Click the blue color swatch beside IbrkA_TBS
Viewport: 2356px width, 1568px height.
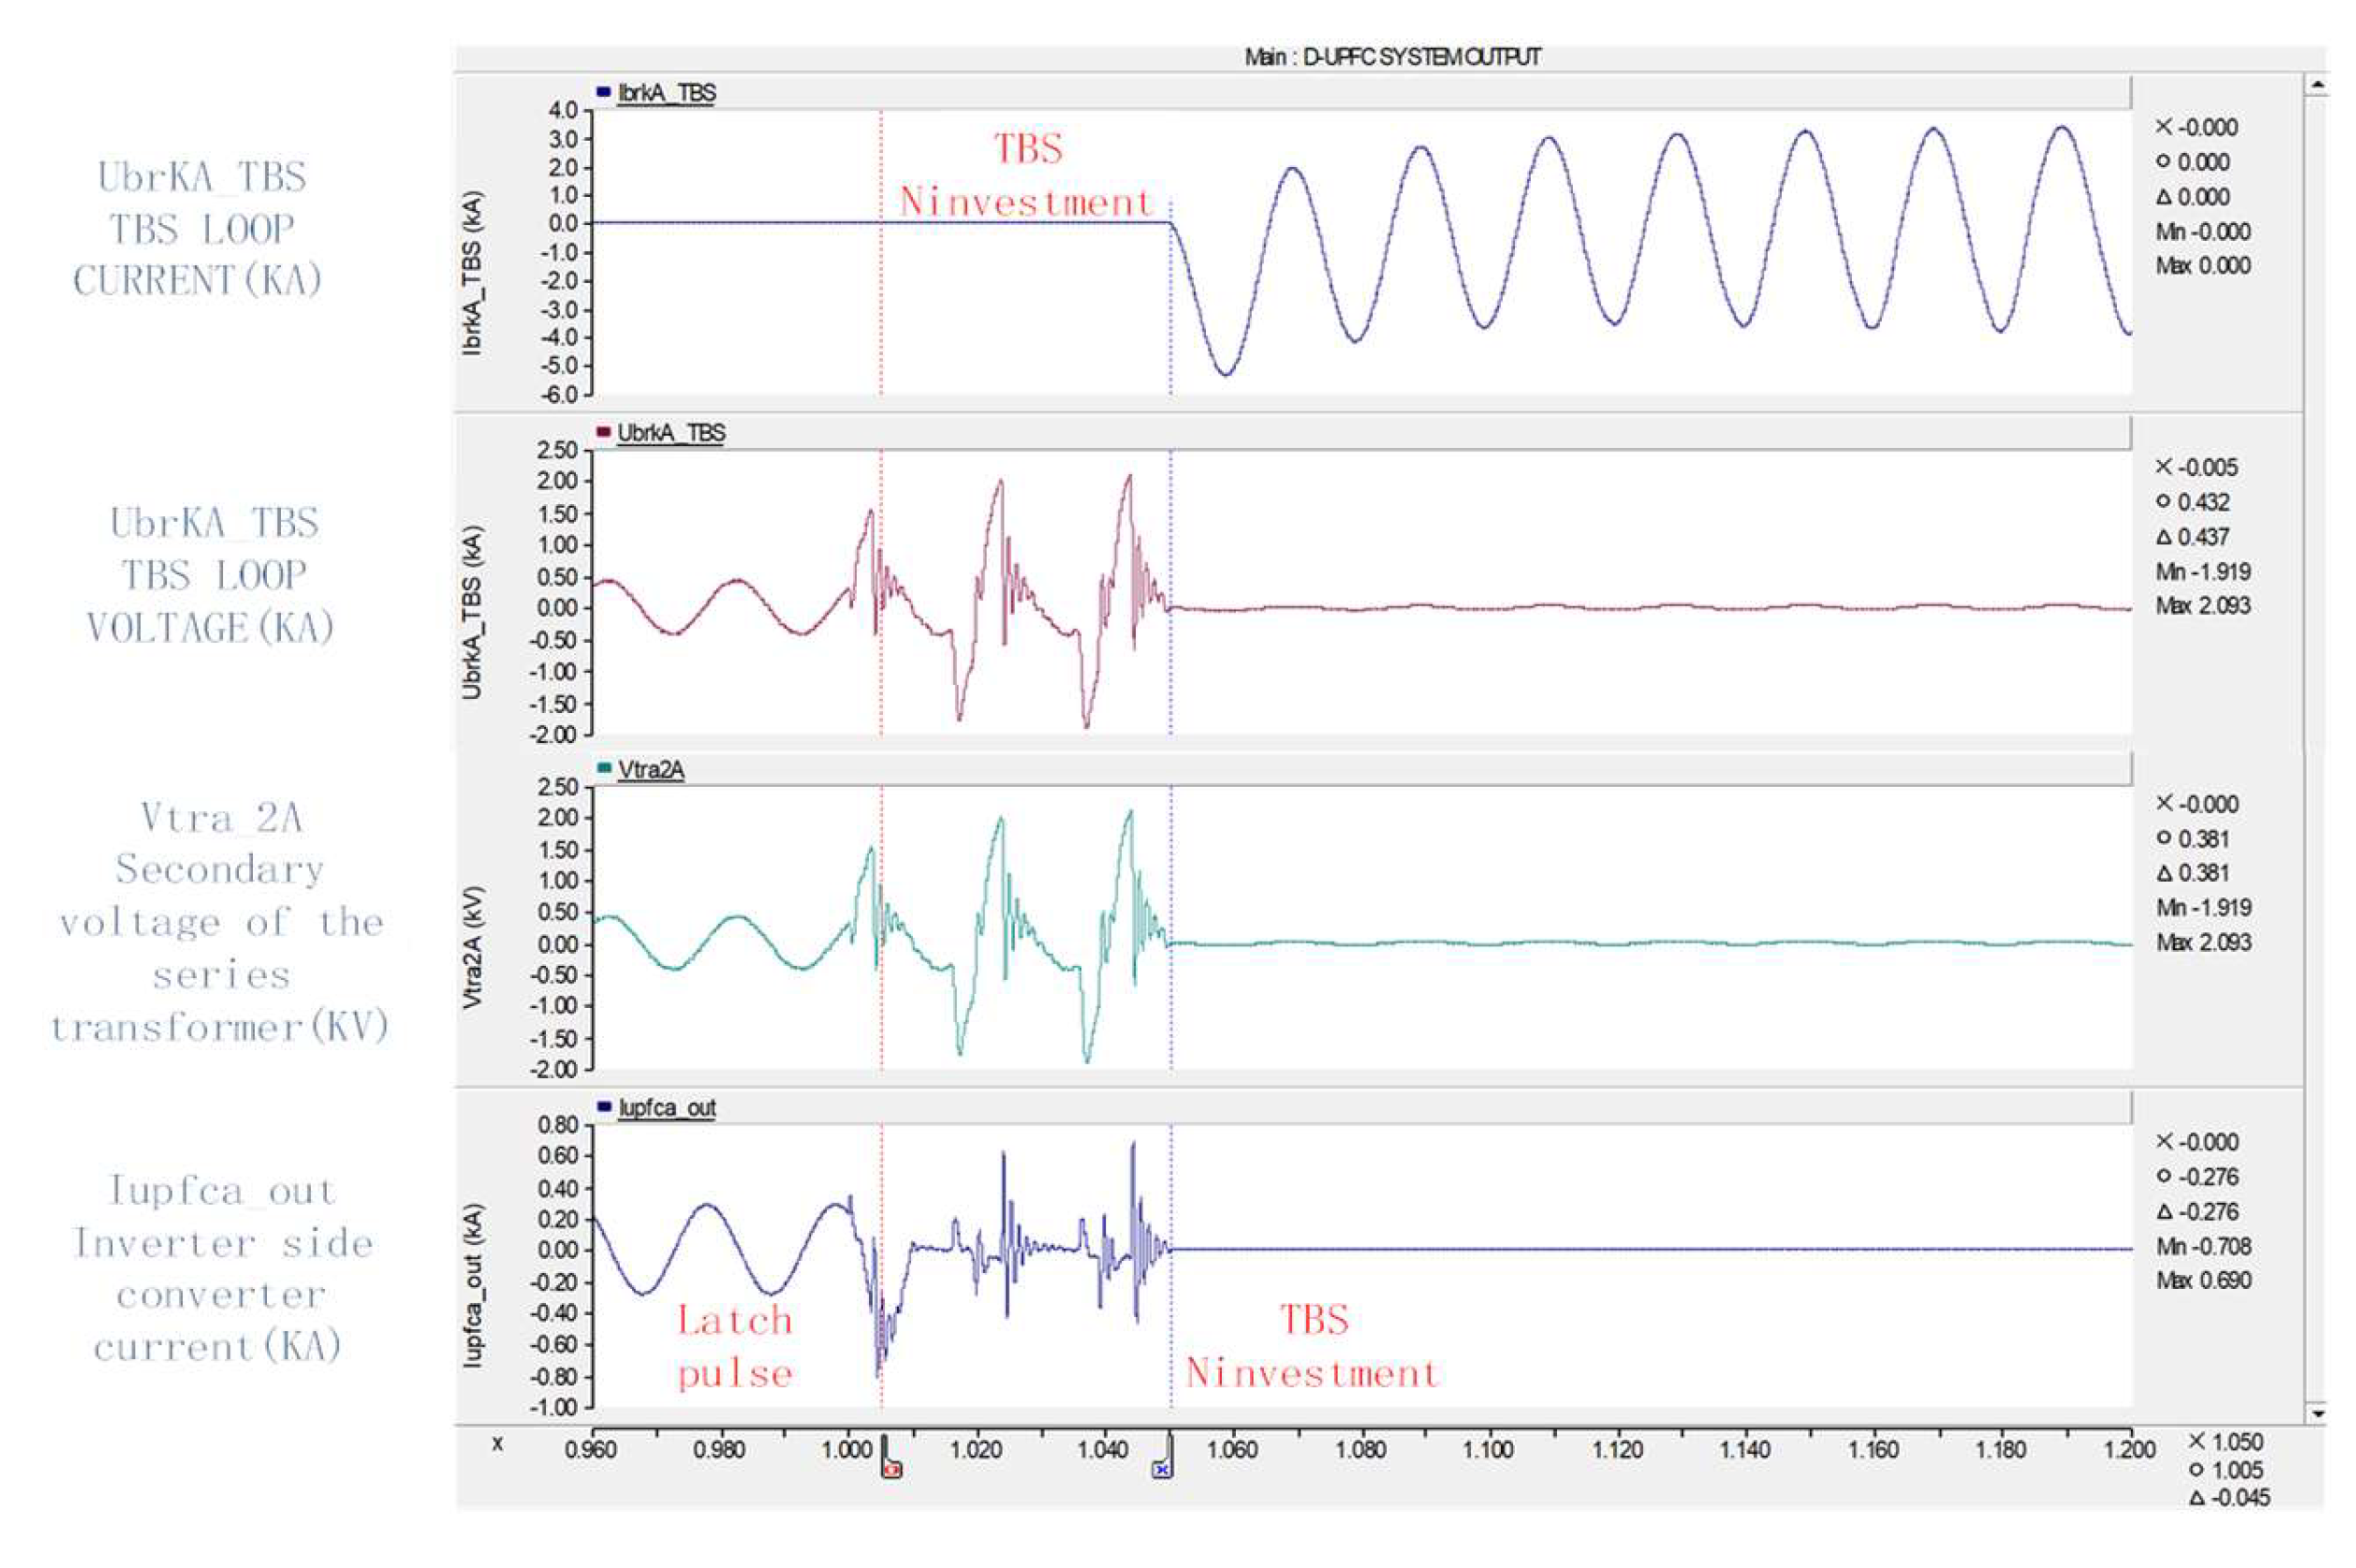pos(603,93)
